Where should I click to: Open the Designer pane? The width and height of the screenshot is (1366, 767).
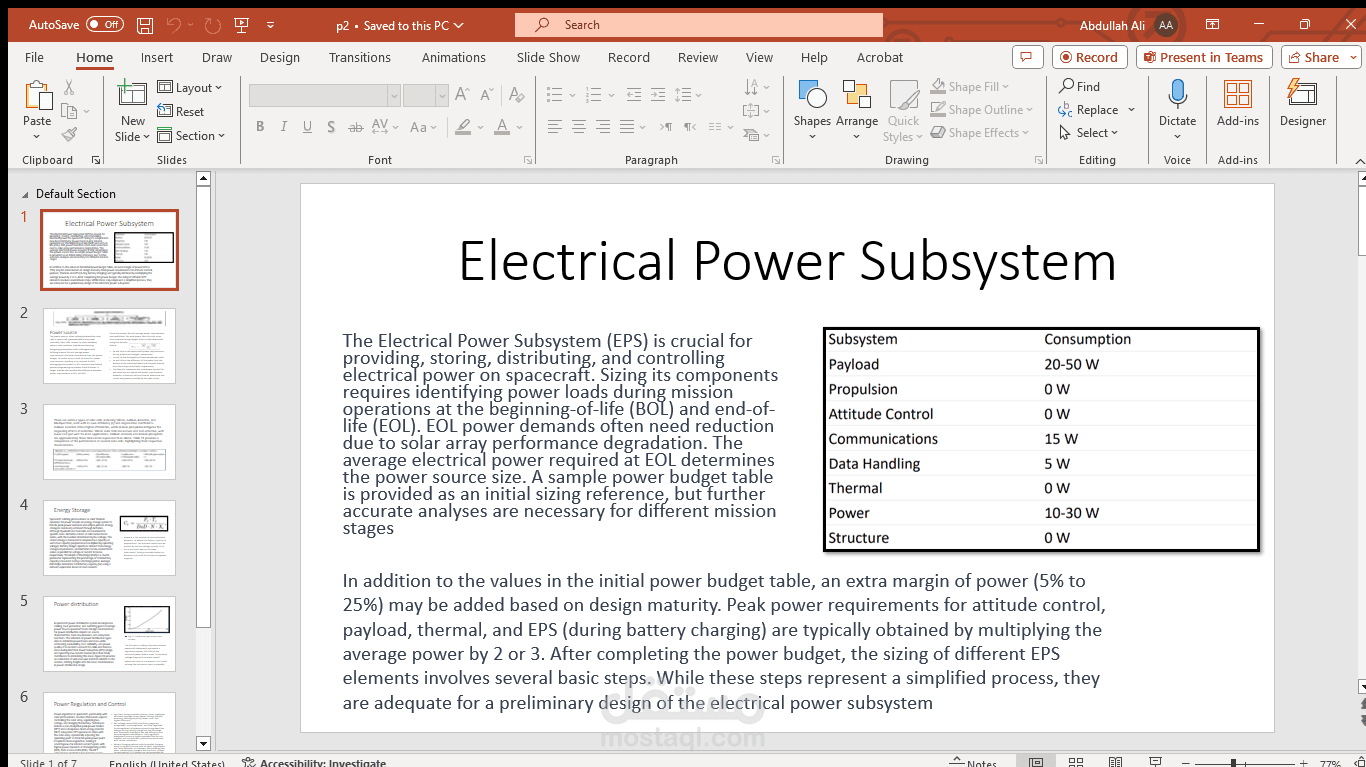(x=1303, y=103)
